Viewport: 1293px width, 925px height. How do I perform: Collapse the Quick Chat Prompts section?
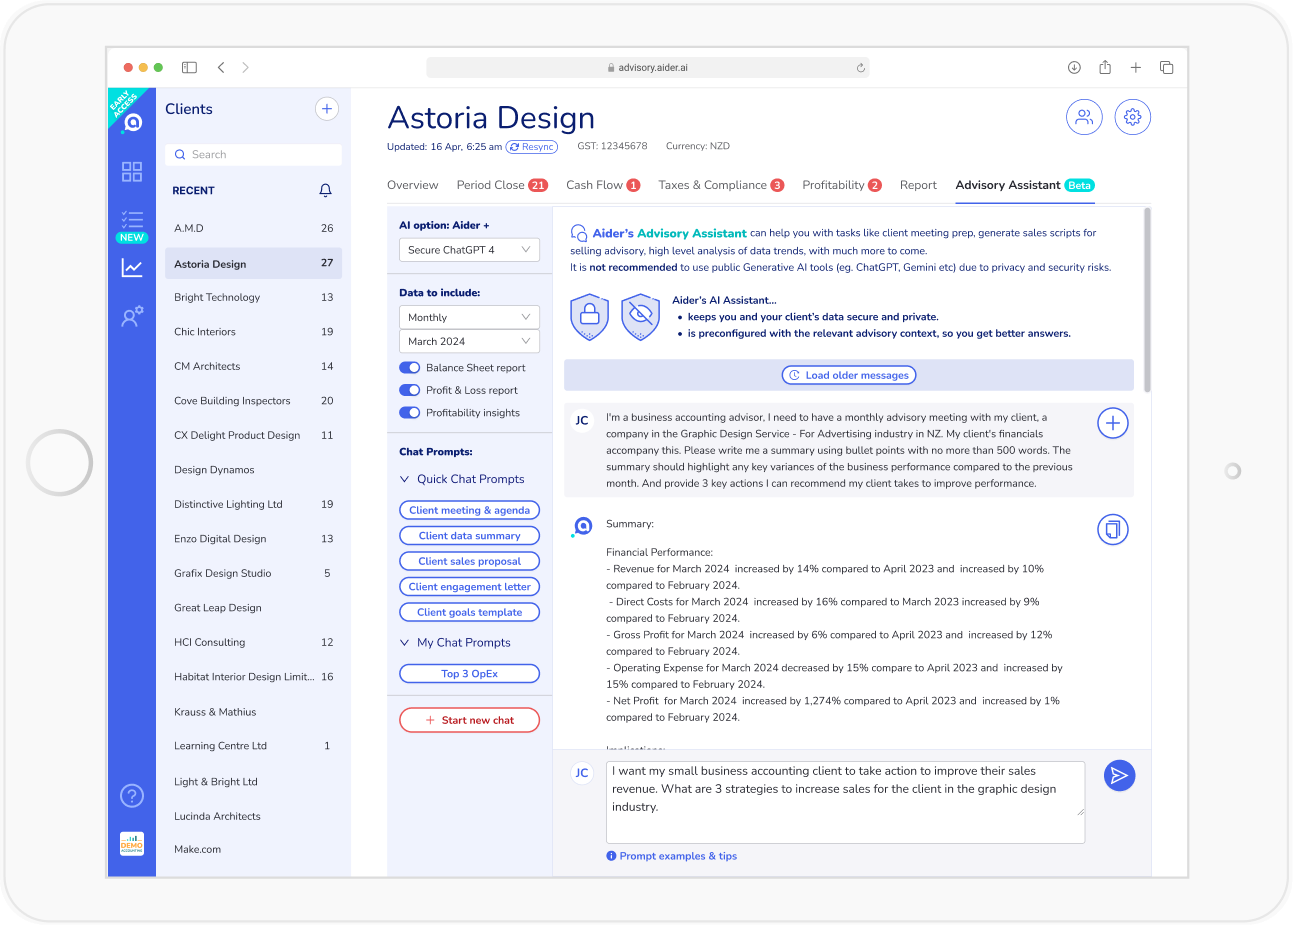click(406, 479)
